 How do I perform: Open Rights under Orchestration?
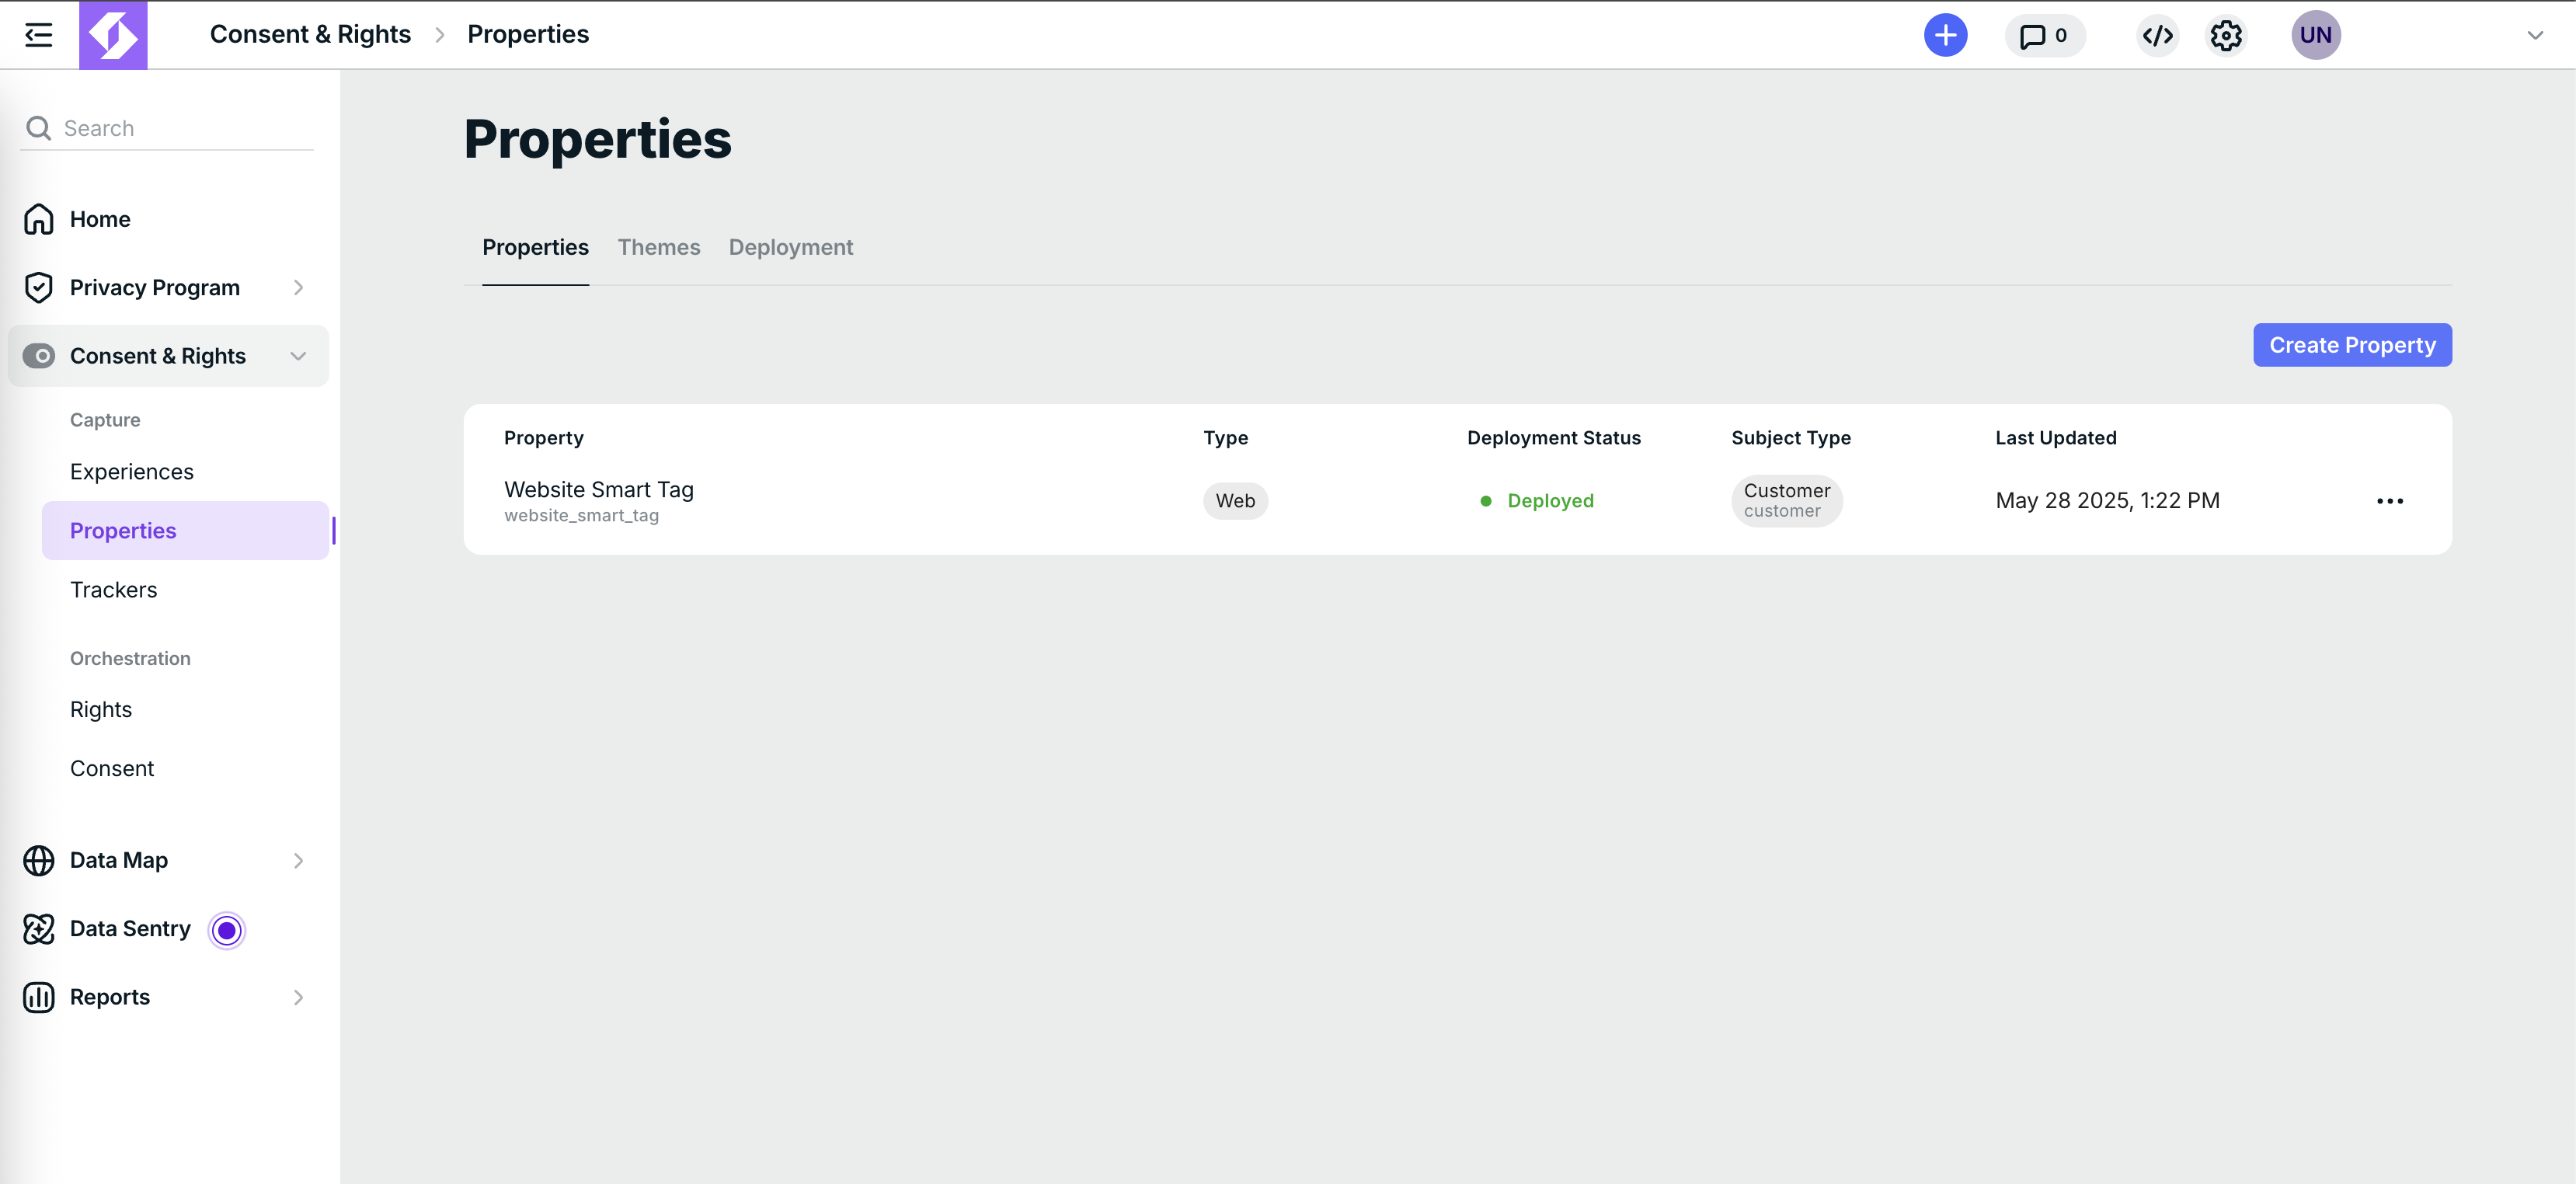(x=101, y=710)
